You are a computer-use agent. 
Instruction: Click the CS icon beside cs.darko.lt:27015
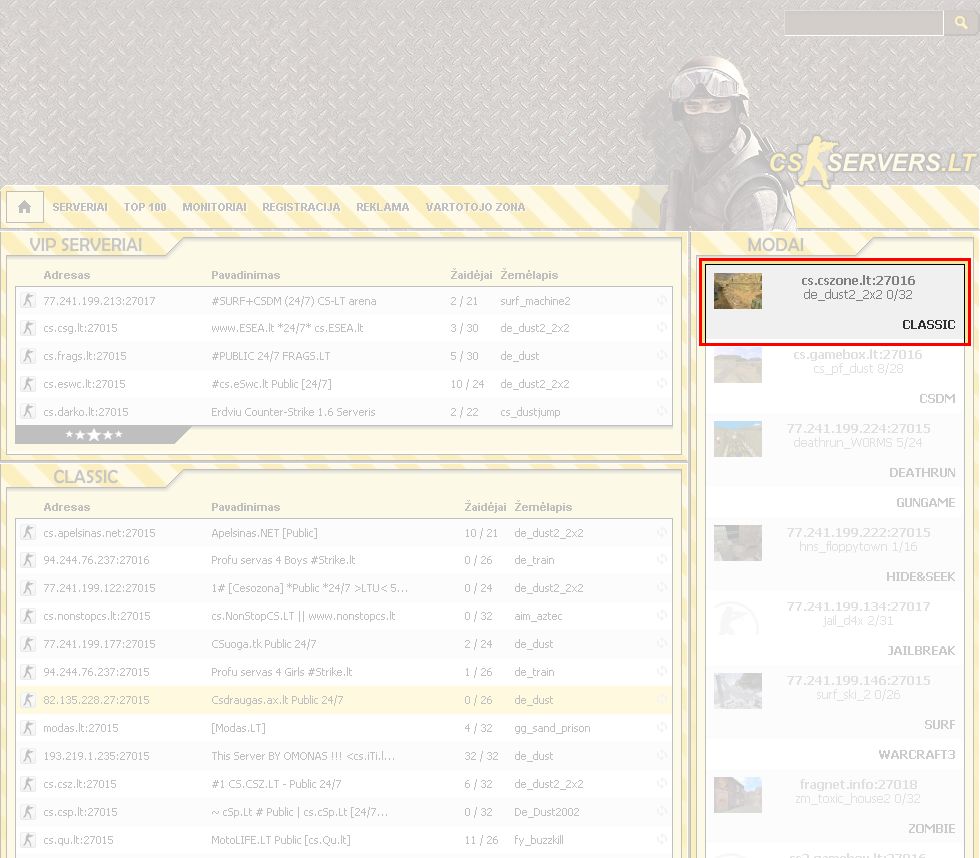[x=28, y=412]
